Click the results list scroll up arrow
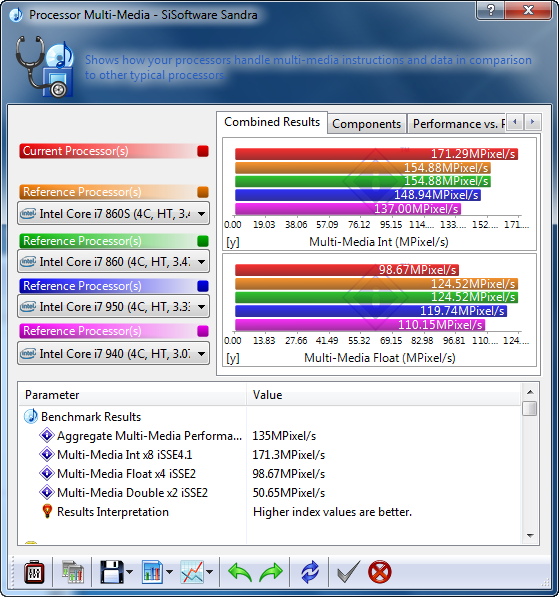Image resolution: width=559 pixels, height=597 pixels. click(530, 392)
